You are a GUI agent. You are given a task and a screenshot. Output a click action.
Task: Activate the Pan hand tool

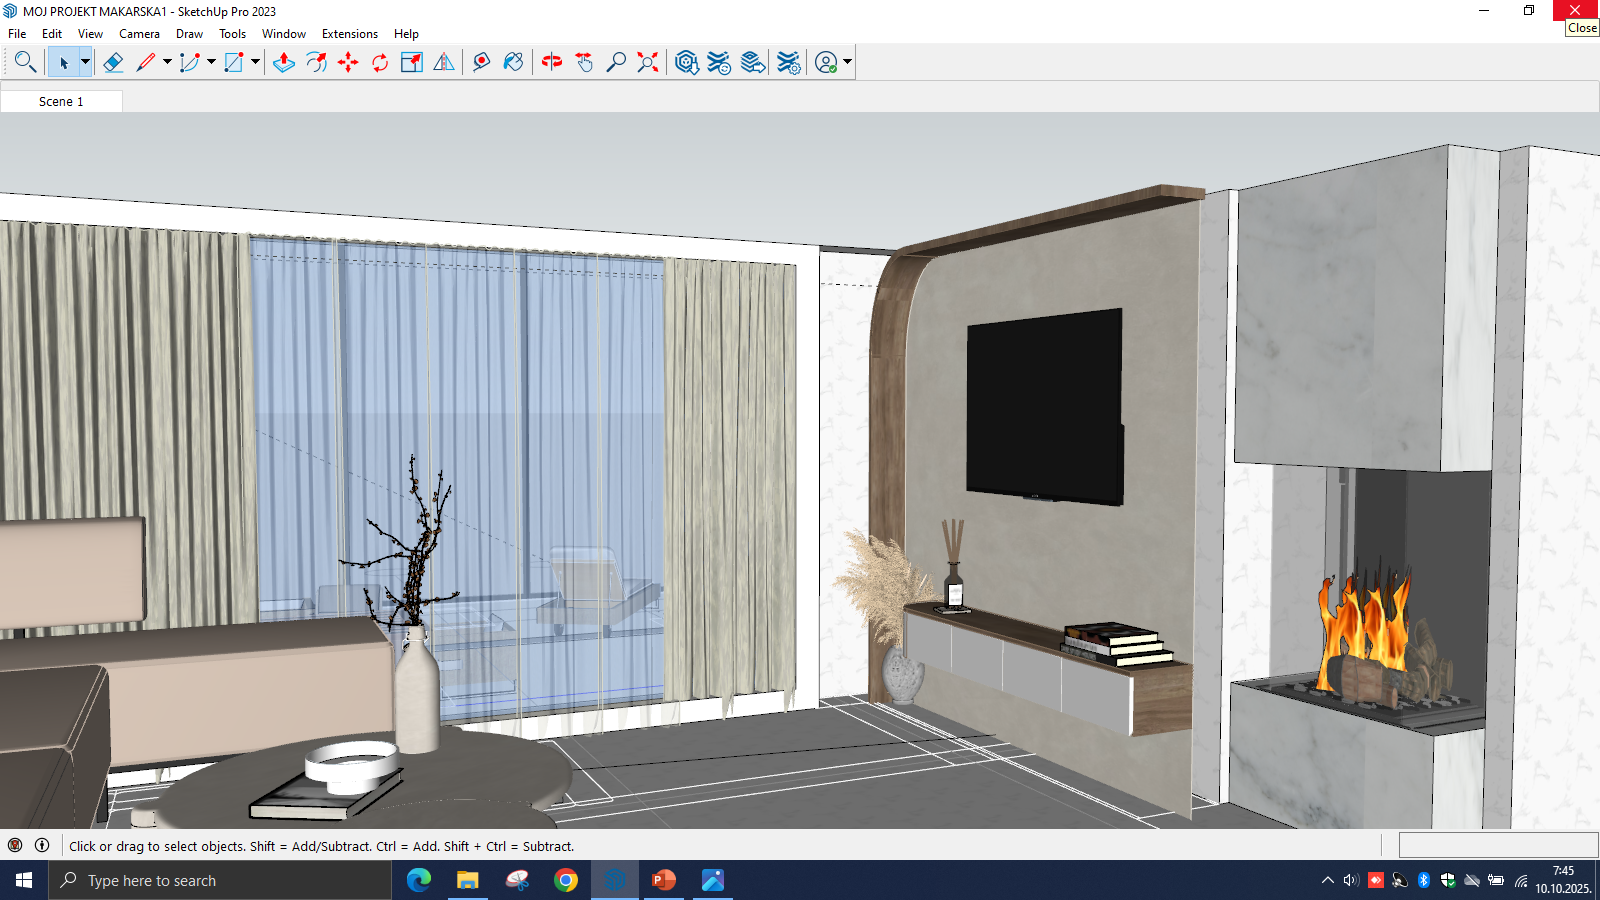584,62
